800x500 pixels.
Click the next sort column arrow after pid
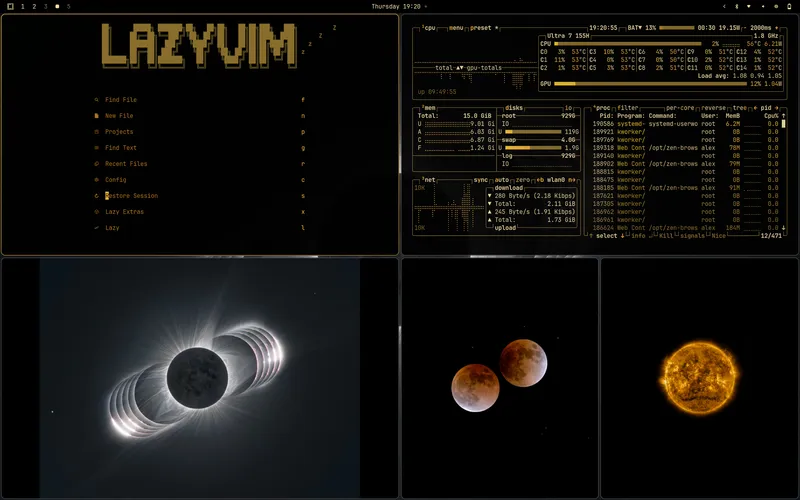(x=777, y=108)
